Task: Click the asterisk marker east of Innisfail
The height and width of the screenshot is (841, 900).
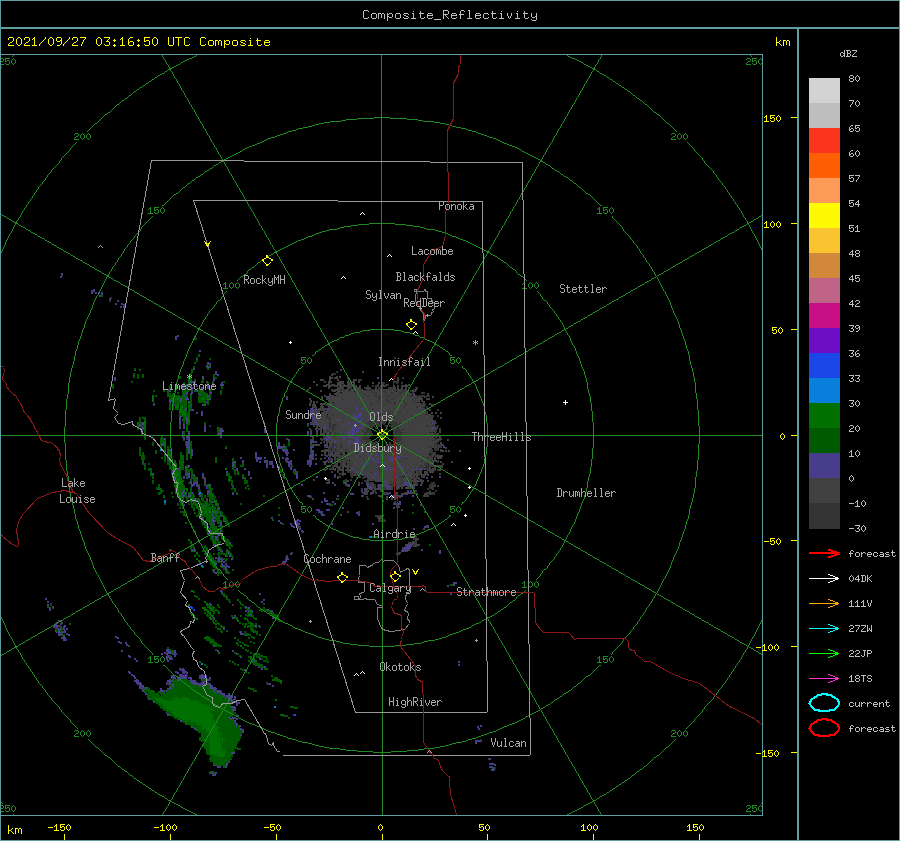Action: point(475,343)
